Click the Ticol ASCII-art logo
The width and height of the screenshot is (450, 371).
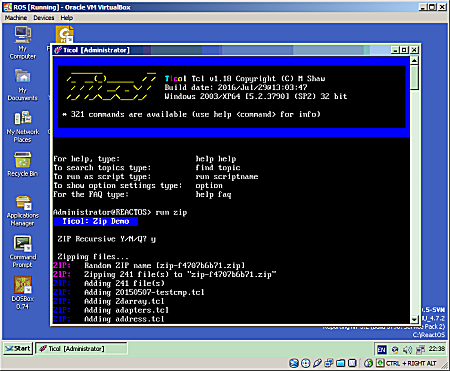click(111, 86)
